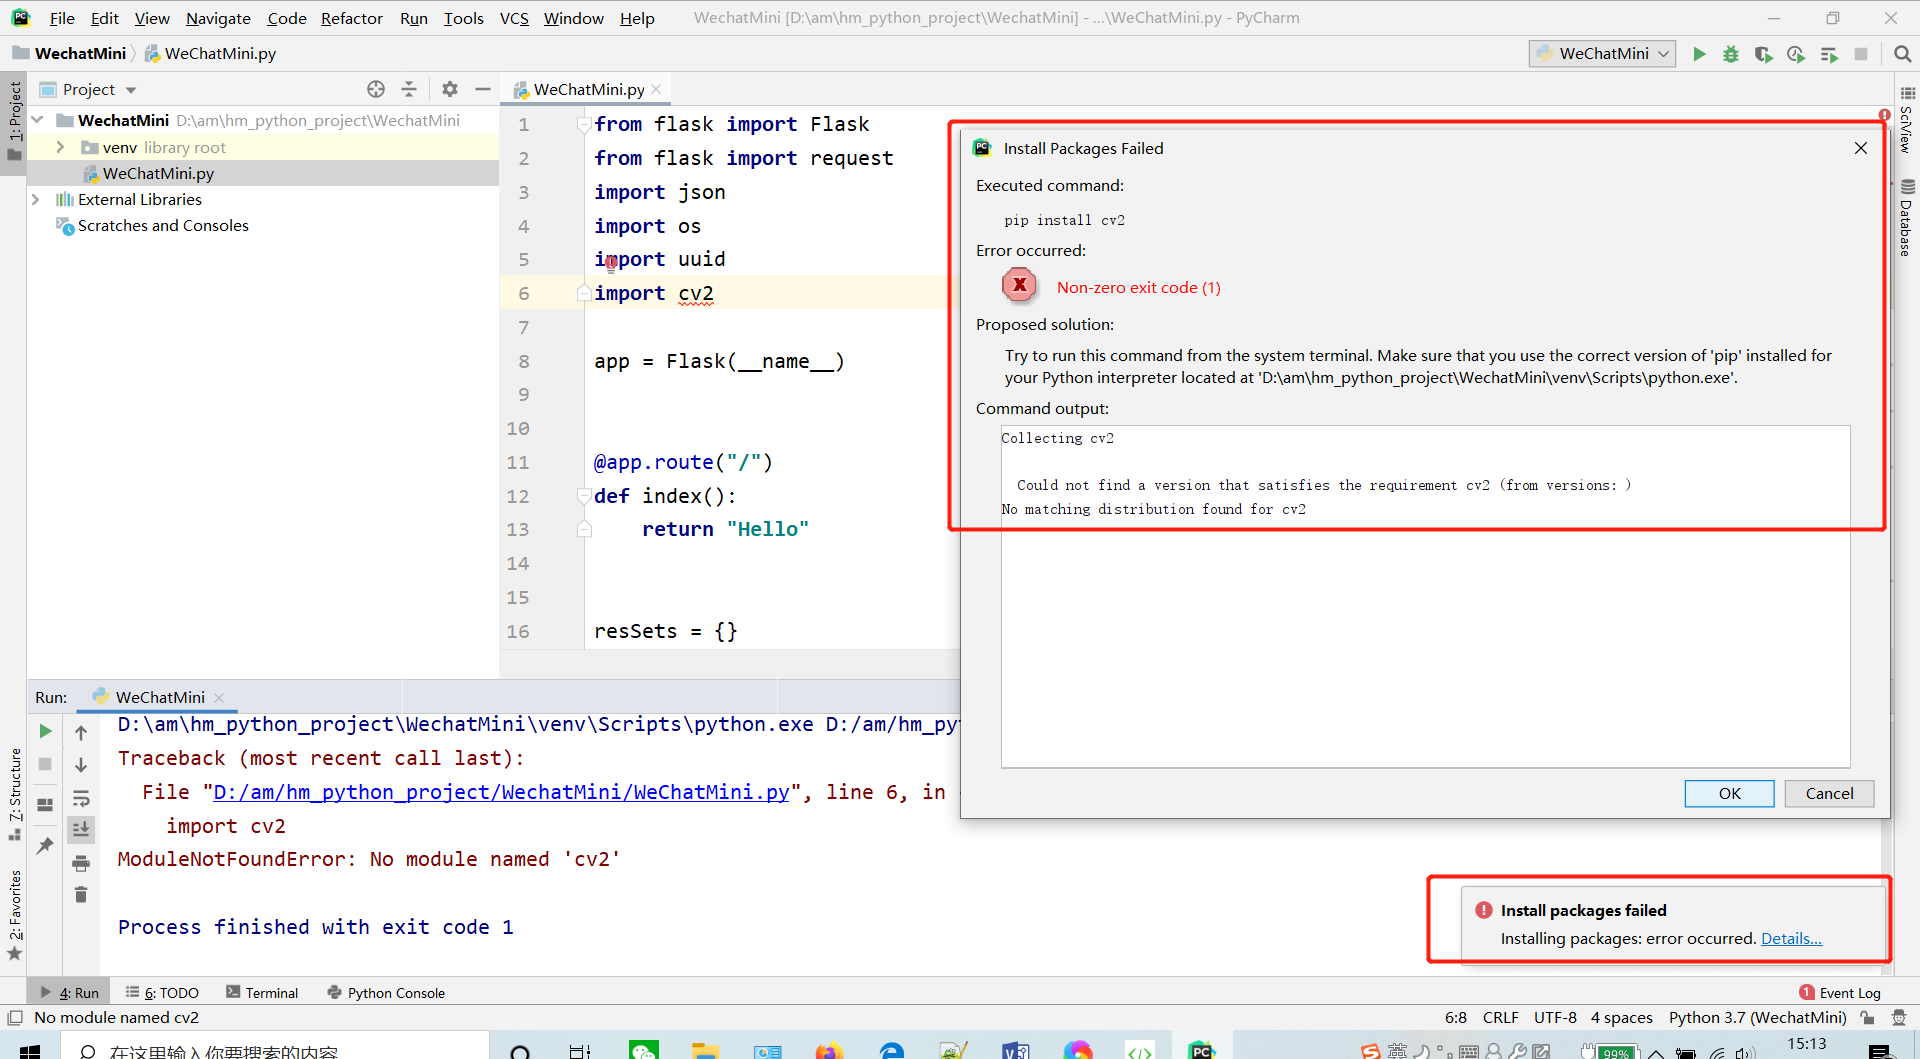This screenshot has width=1920, height=1059.
Task: Expand the venv library root node
Action: [x=60, y=147]
